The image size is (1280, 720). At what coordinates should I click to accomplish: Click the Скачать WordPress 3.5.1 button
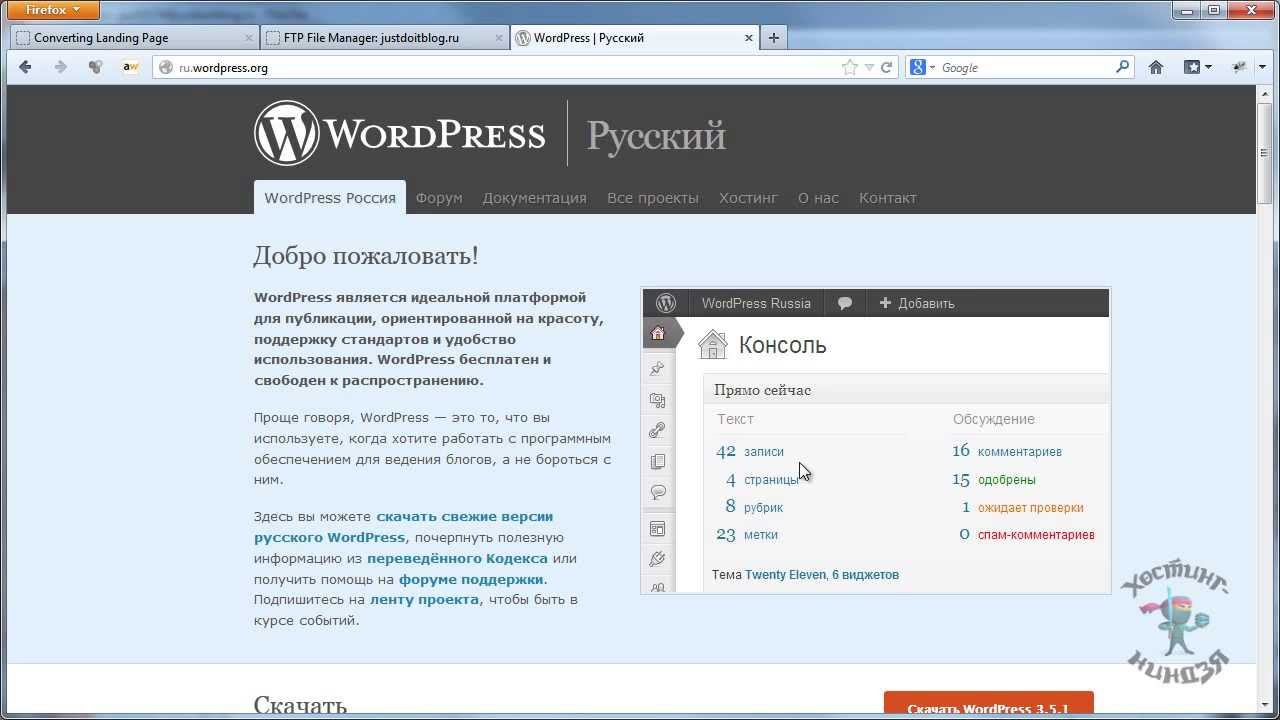(989, 704)
